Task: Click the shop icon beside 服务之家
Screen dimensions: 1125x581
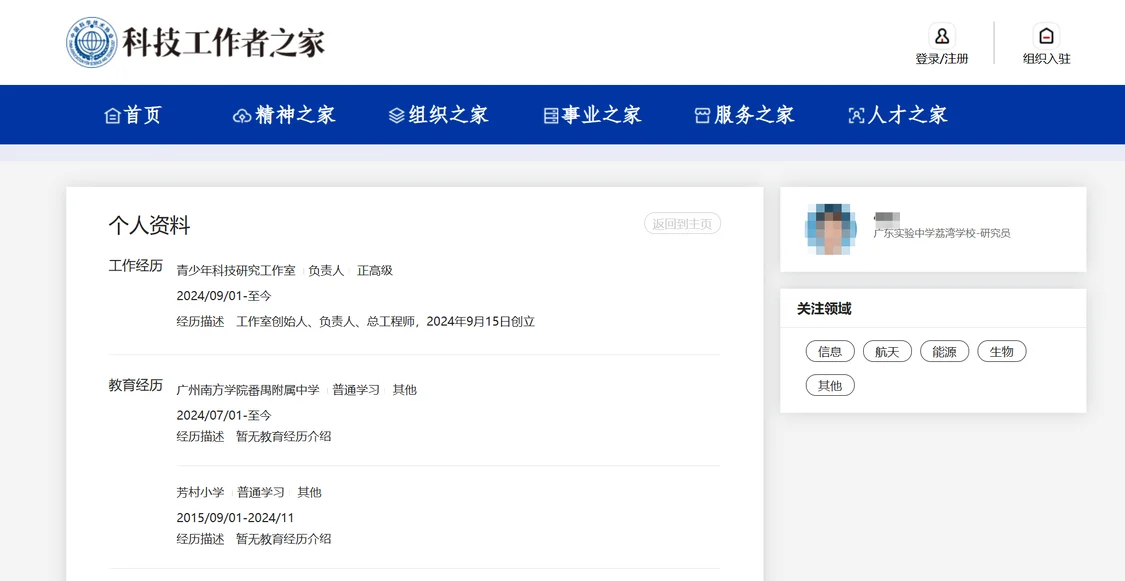Action: (702, 115)
